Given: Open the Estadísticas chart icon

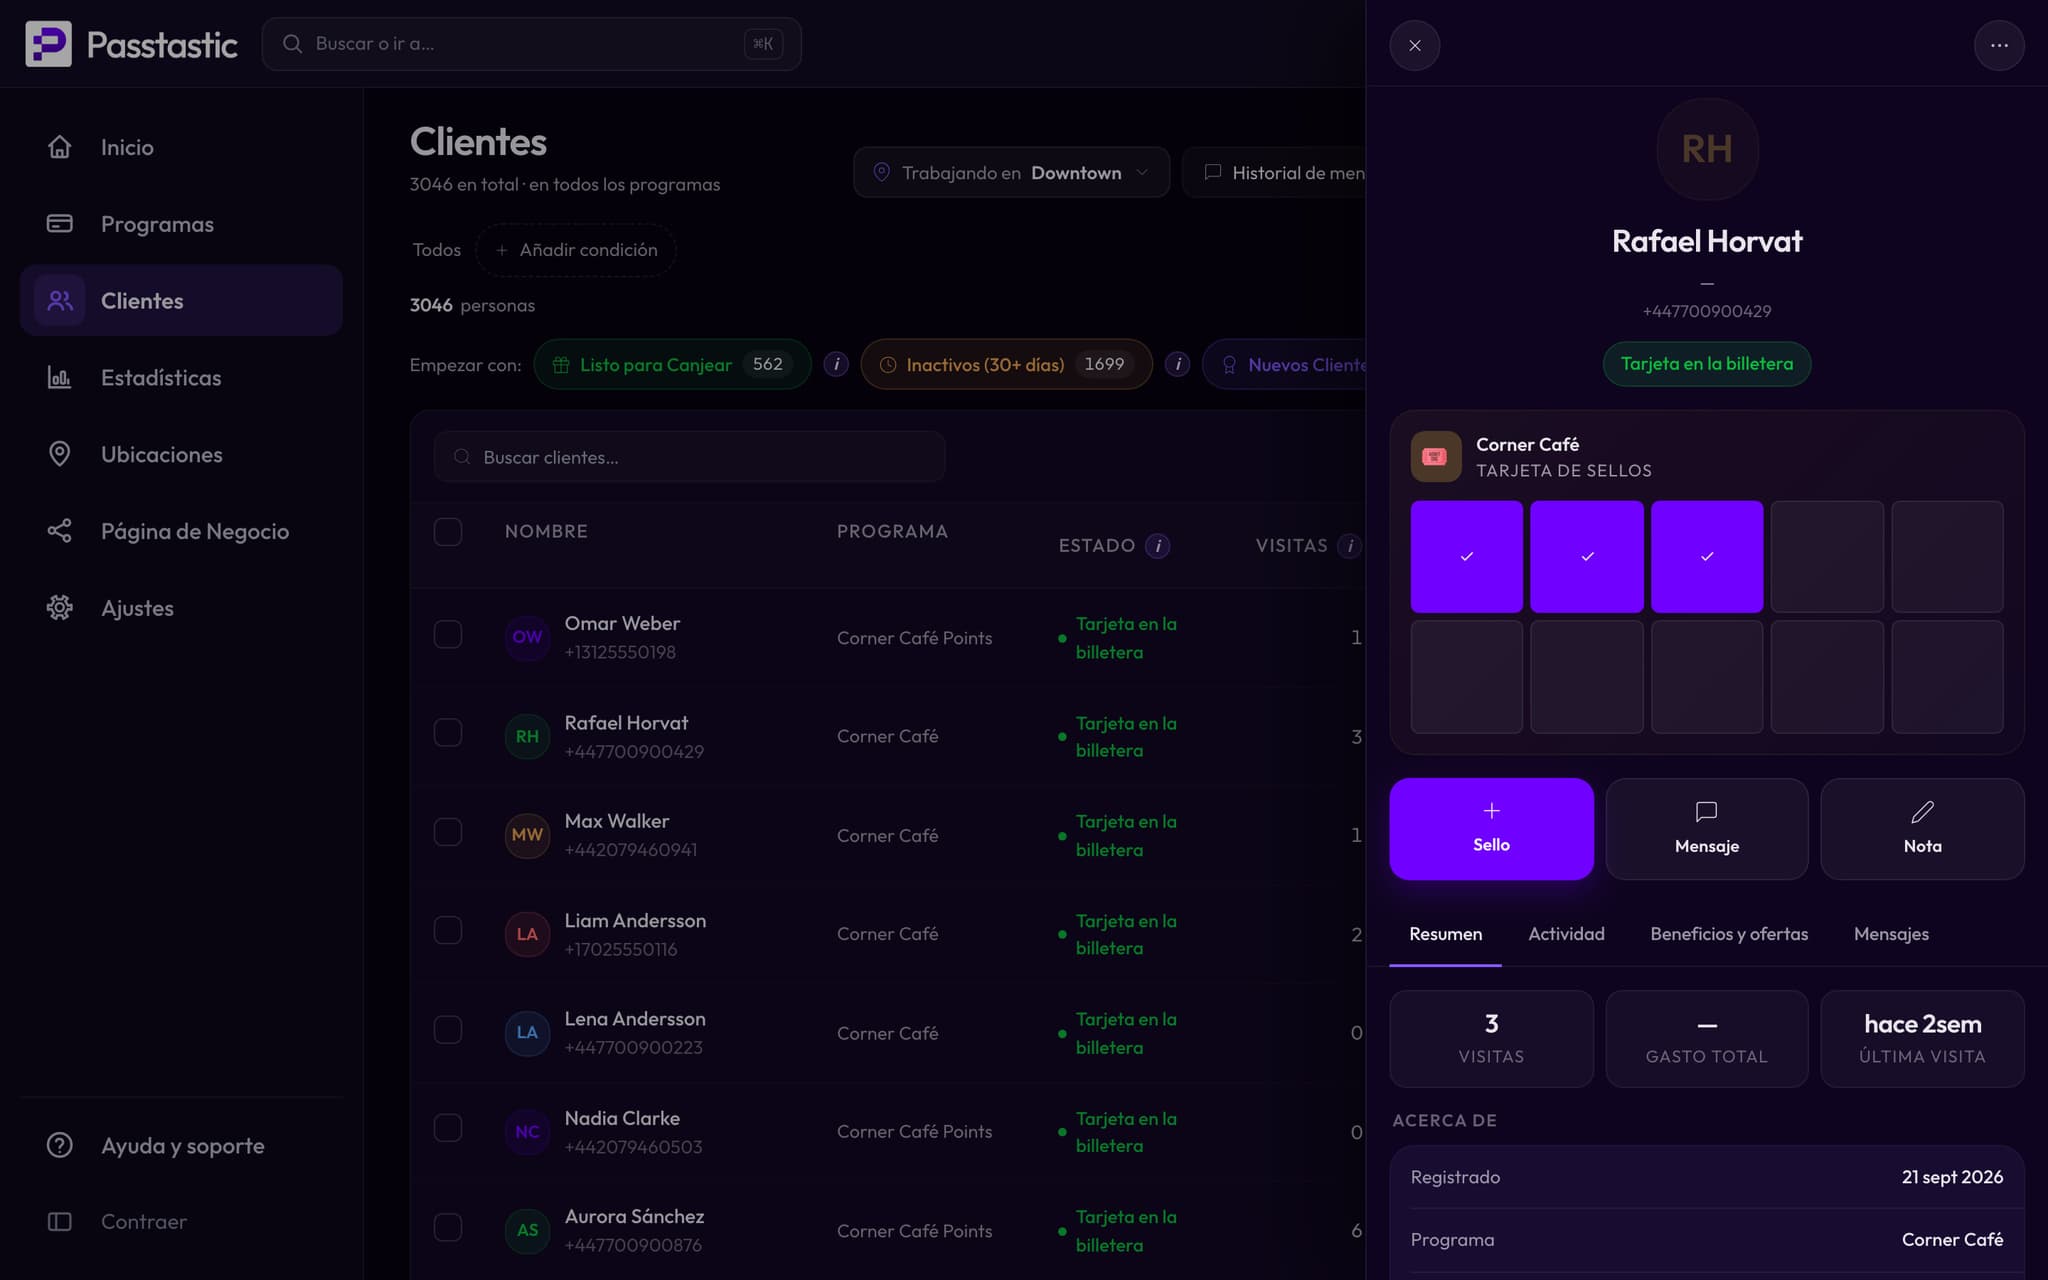Looking at the screenshot, I should click(x=59, y=378).
